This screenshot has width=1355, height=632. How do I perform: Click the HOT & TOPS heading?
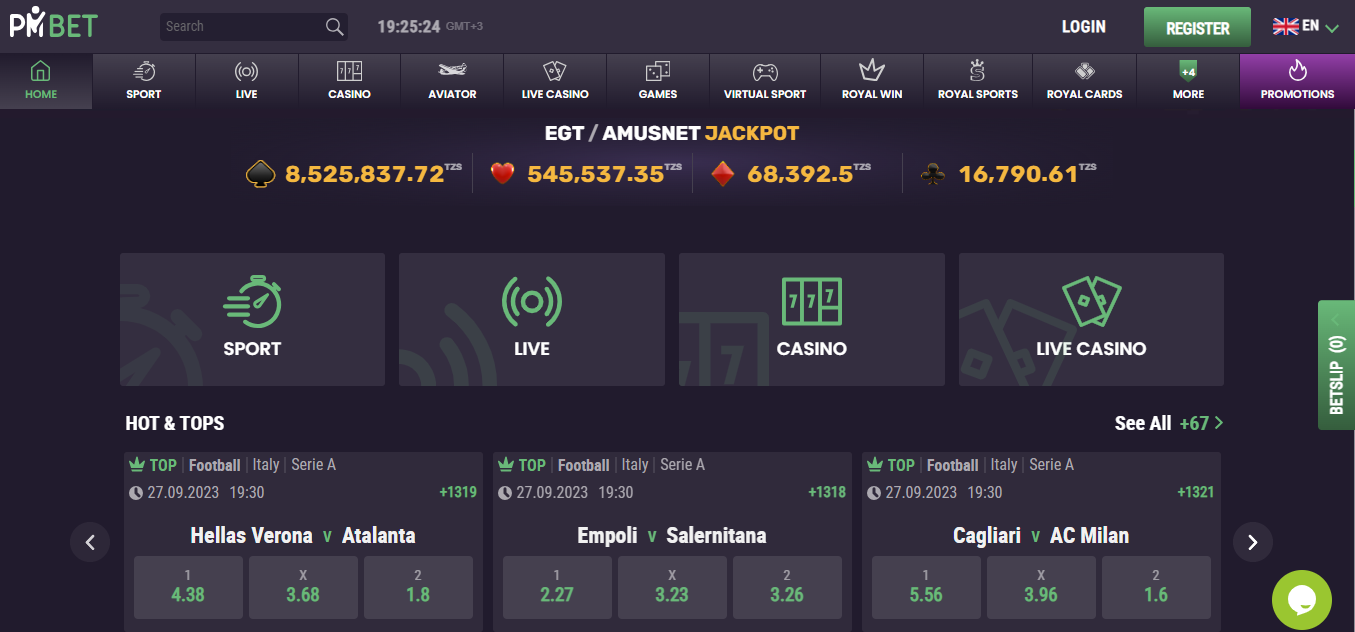[175, 423]
